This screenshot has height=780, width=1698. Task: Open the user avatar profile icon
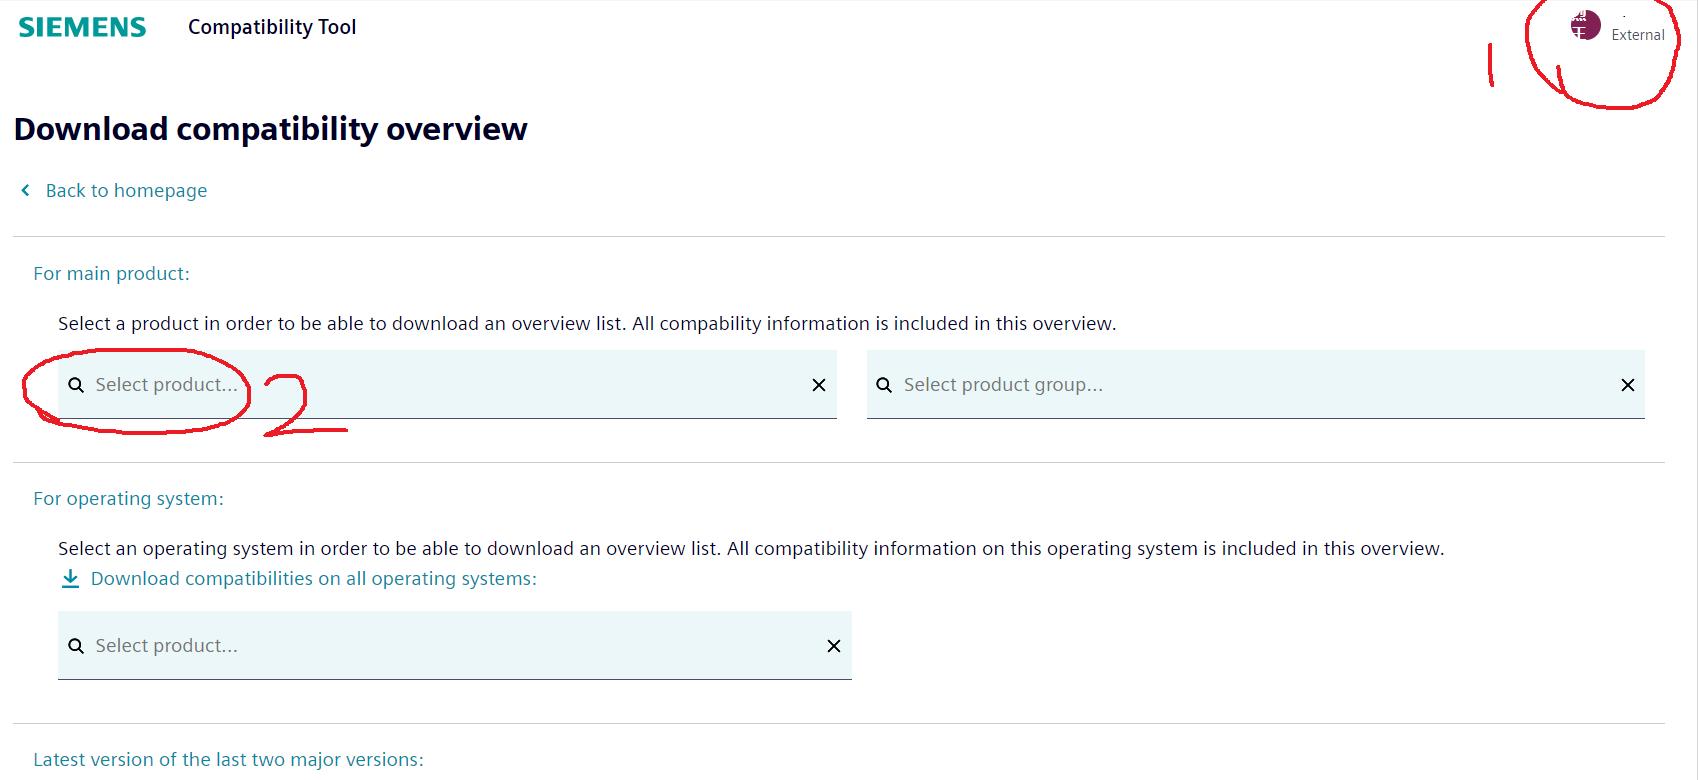pyautogui.click(x=1584, y=25)
